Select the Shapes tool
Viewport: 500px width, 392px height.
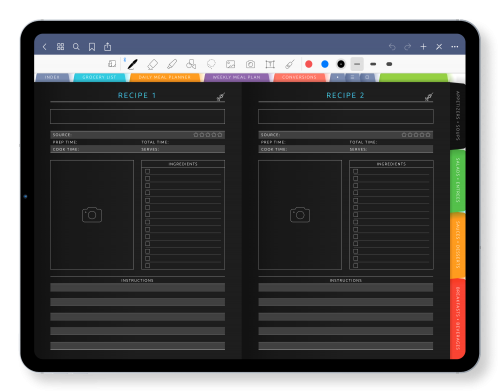coord(191,64)
